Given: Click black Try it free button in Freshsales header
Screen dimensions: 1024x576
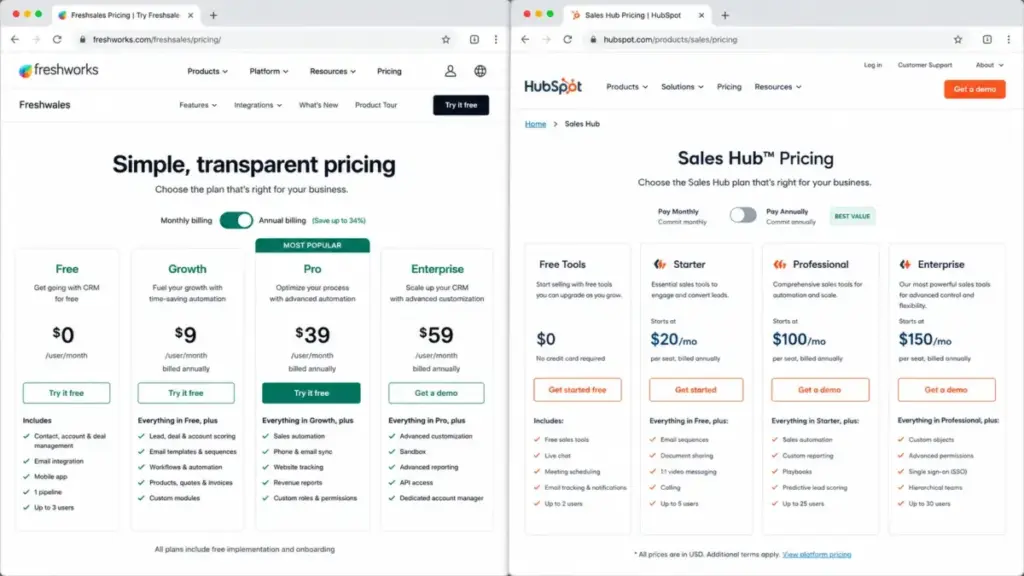Looking at the screenshot, I should point(461,105).
